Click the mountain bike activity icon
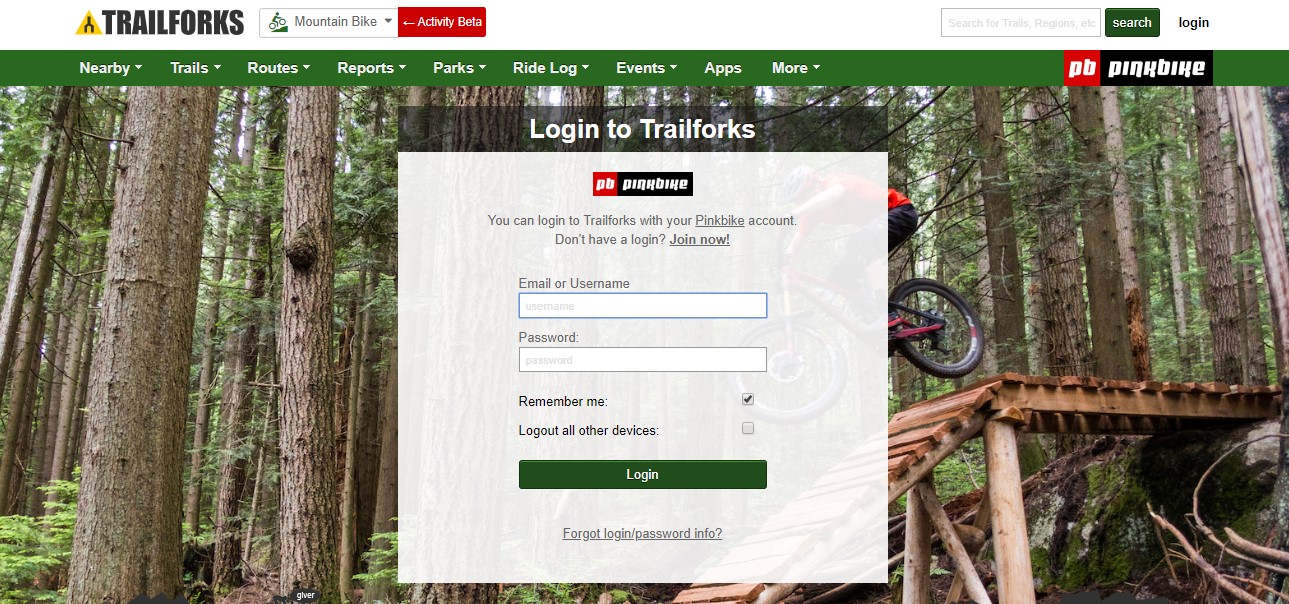The image size is (1289, 604). pos(278,22)
